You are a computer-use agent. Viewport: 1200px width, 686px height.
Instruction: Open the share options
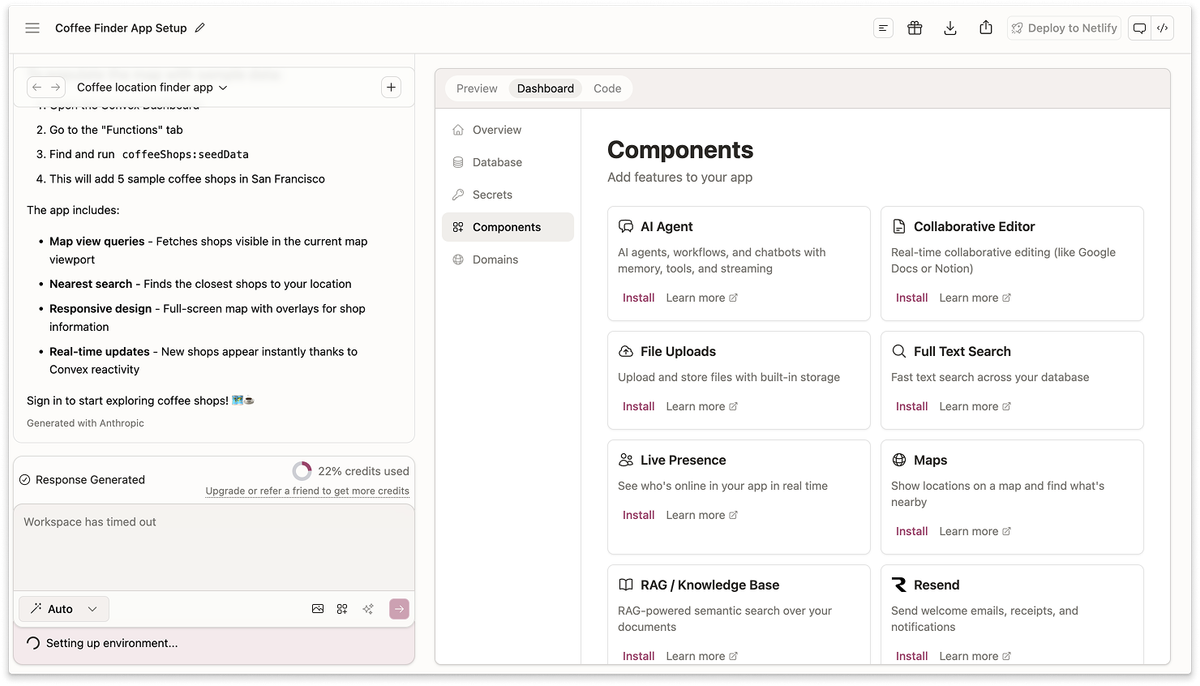(x=984, y=27)
